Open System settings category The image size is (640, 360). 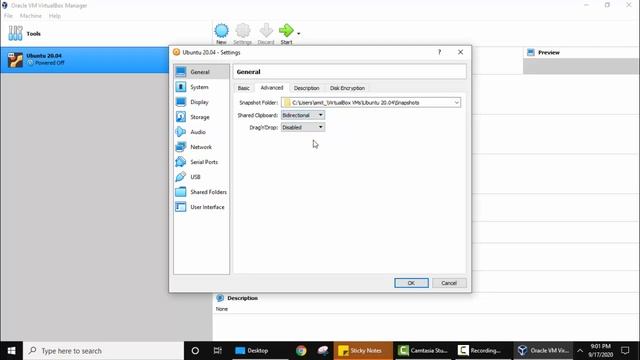pos(201,87)
